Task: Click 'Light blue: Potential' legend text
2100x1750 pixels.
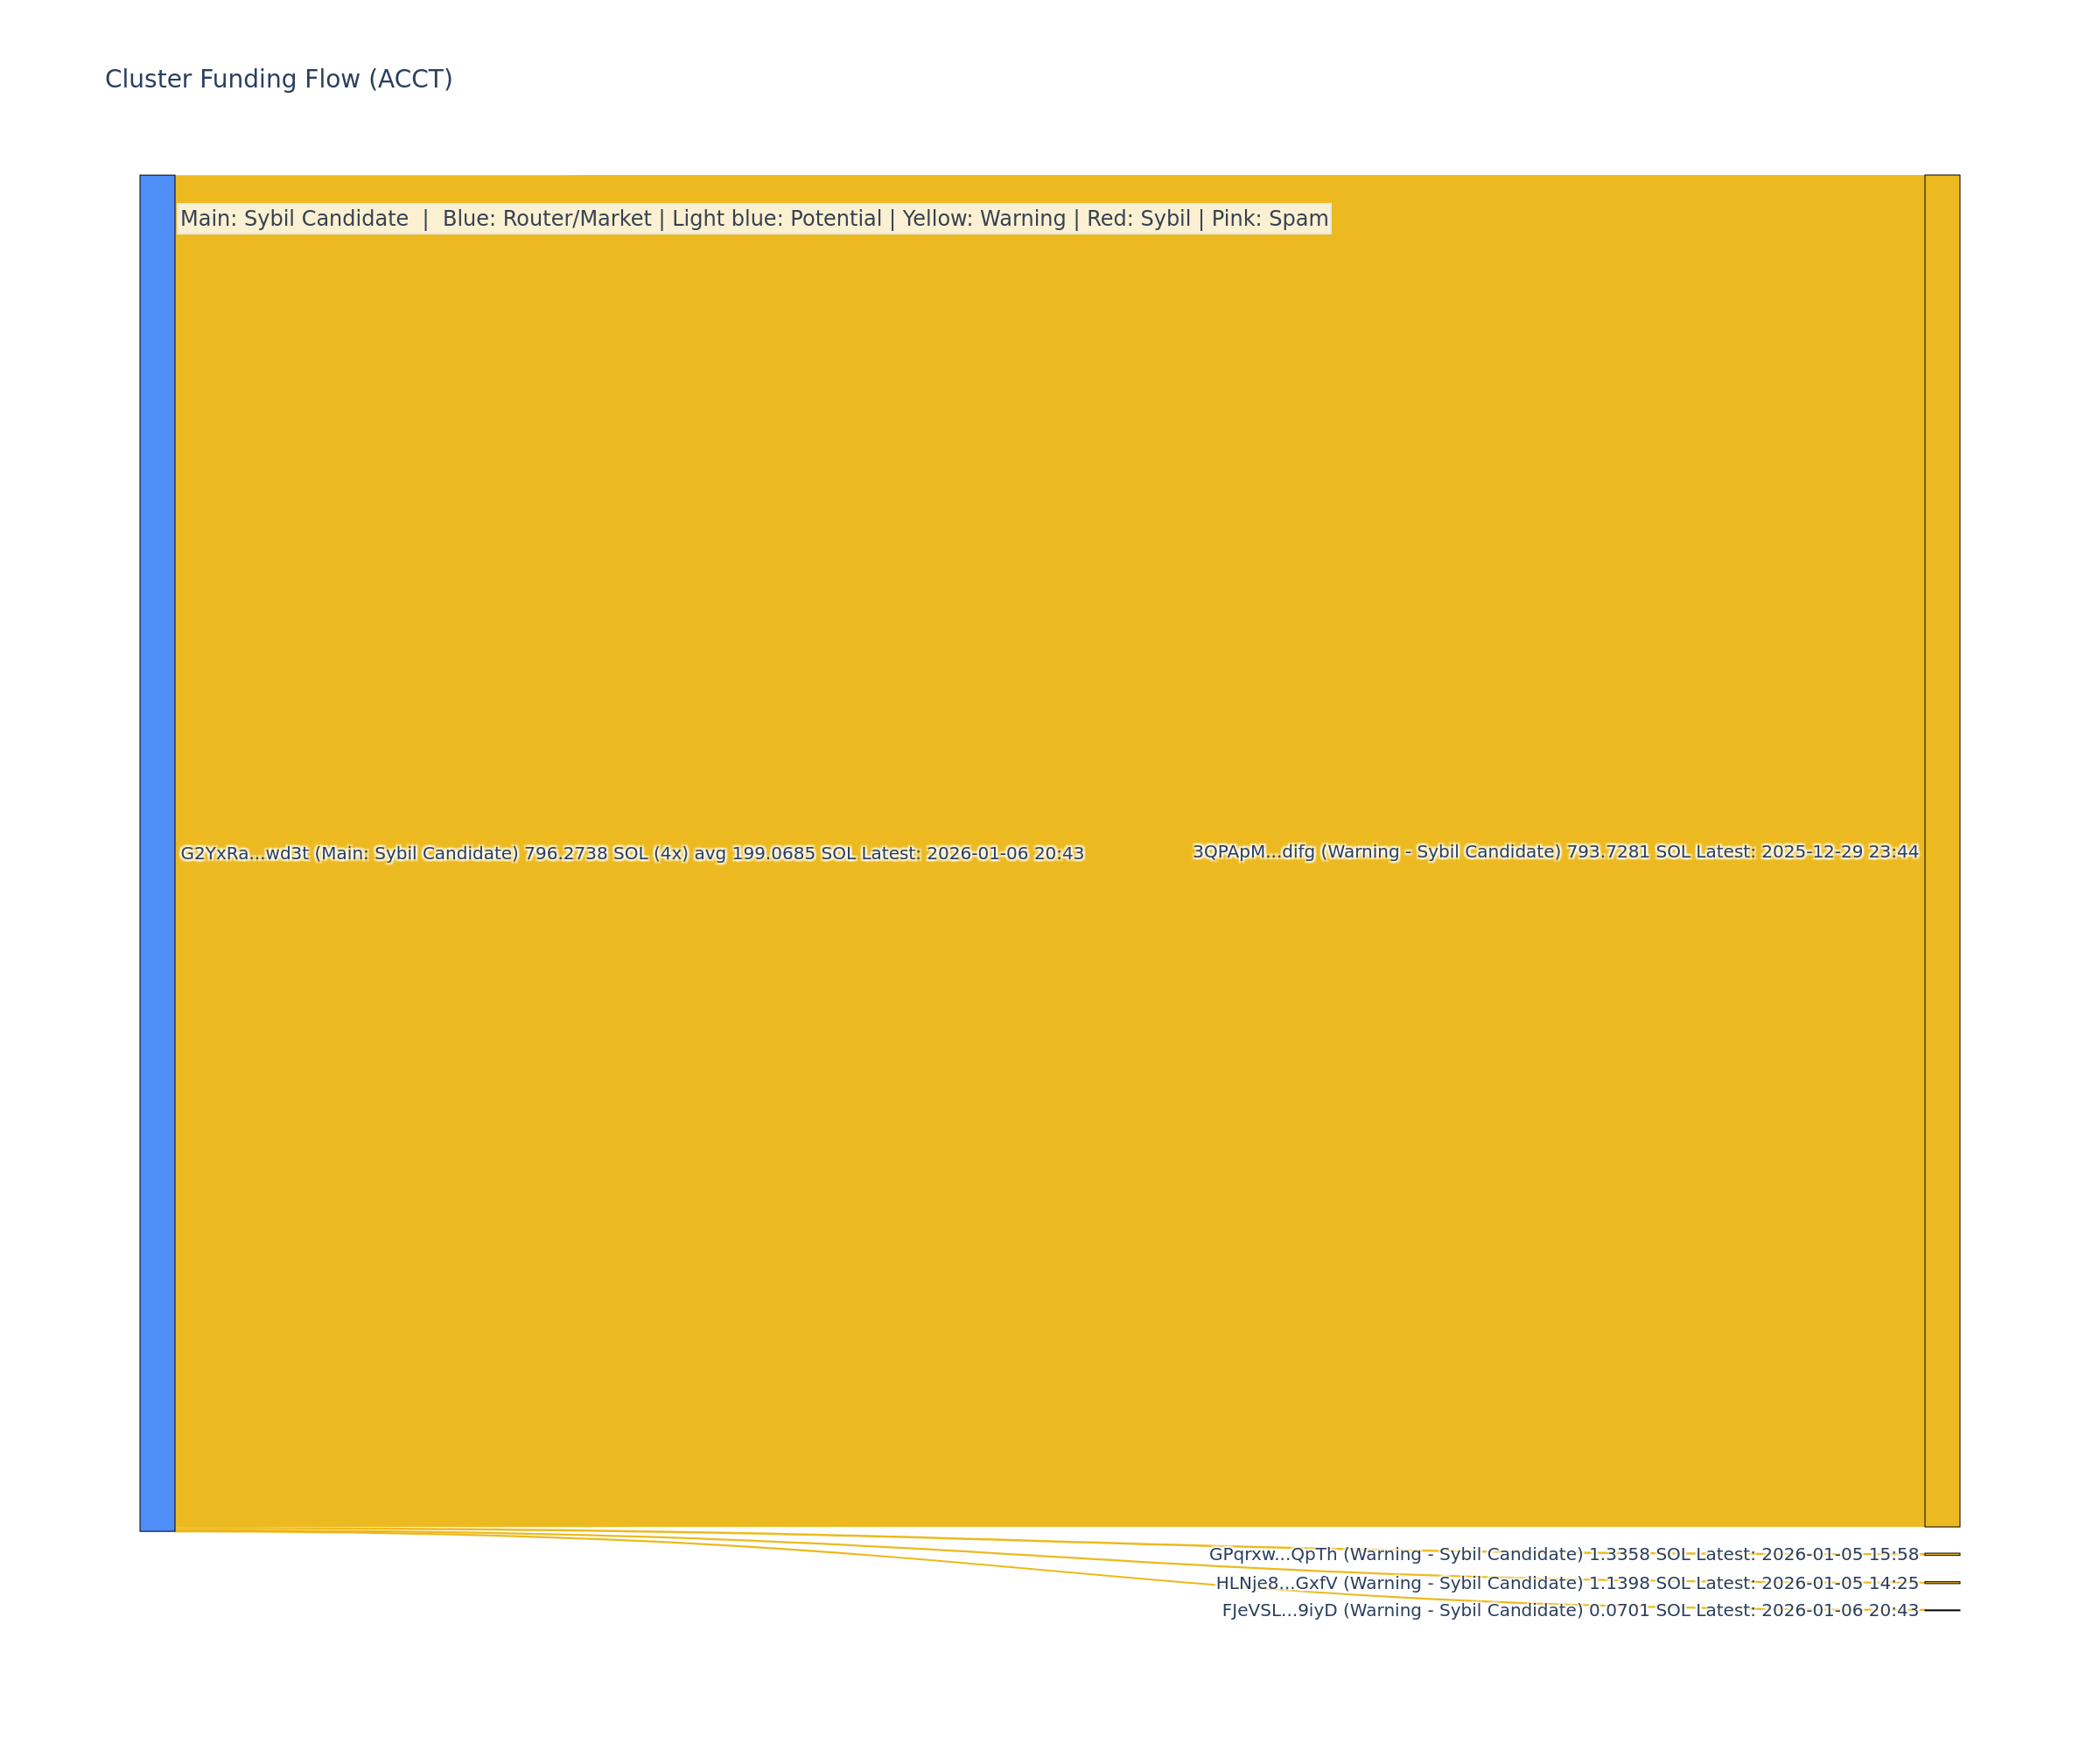Action: 777,219
